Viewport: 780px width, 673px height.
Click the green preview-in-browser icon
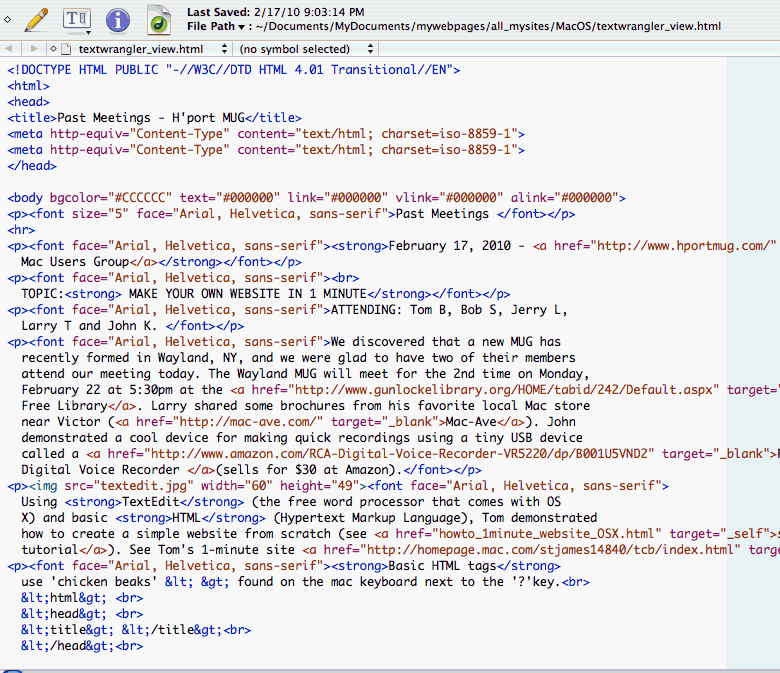(158, 18)
